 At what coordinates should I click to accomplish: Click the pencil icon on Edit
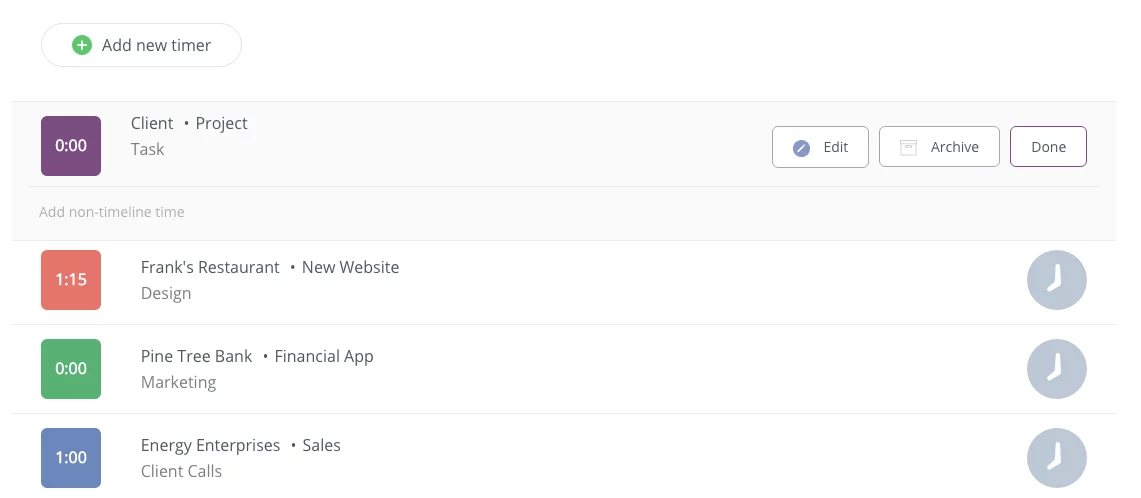[x=801, y=147]
